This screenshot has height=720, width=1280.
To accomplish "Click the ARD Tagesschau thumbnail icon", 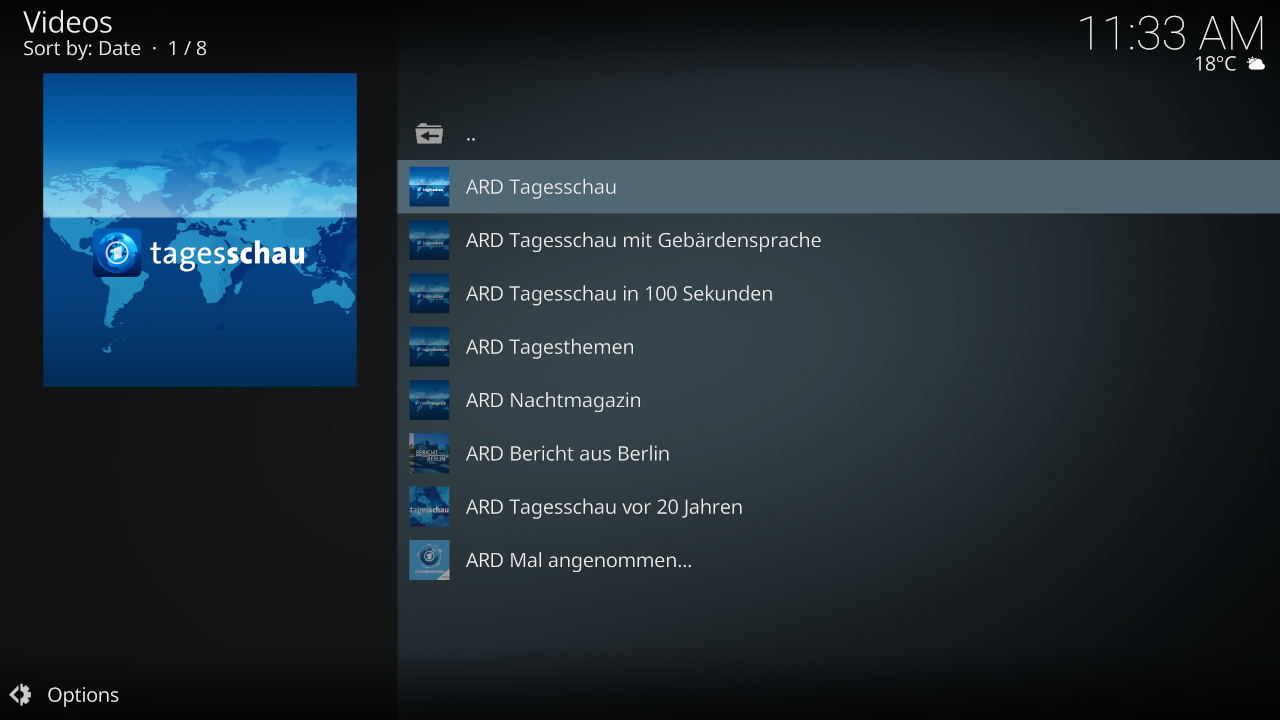I will coord(429,187).
